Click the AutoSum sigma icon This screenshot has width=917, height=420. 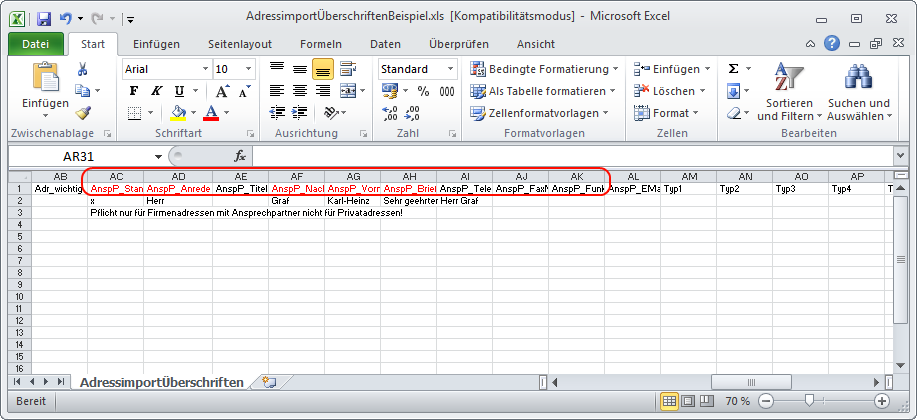733,69
